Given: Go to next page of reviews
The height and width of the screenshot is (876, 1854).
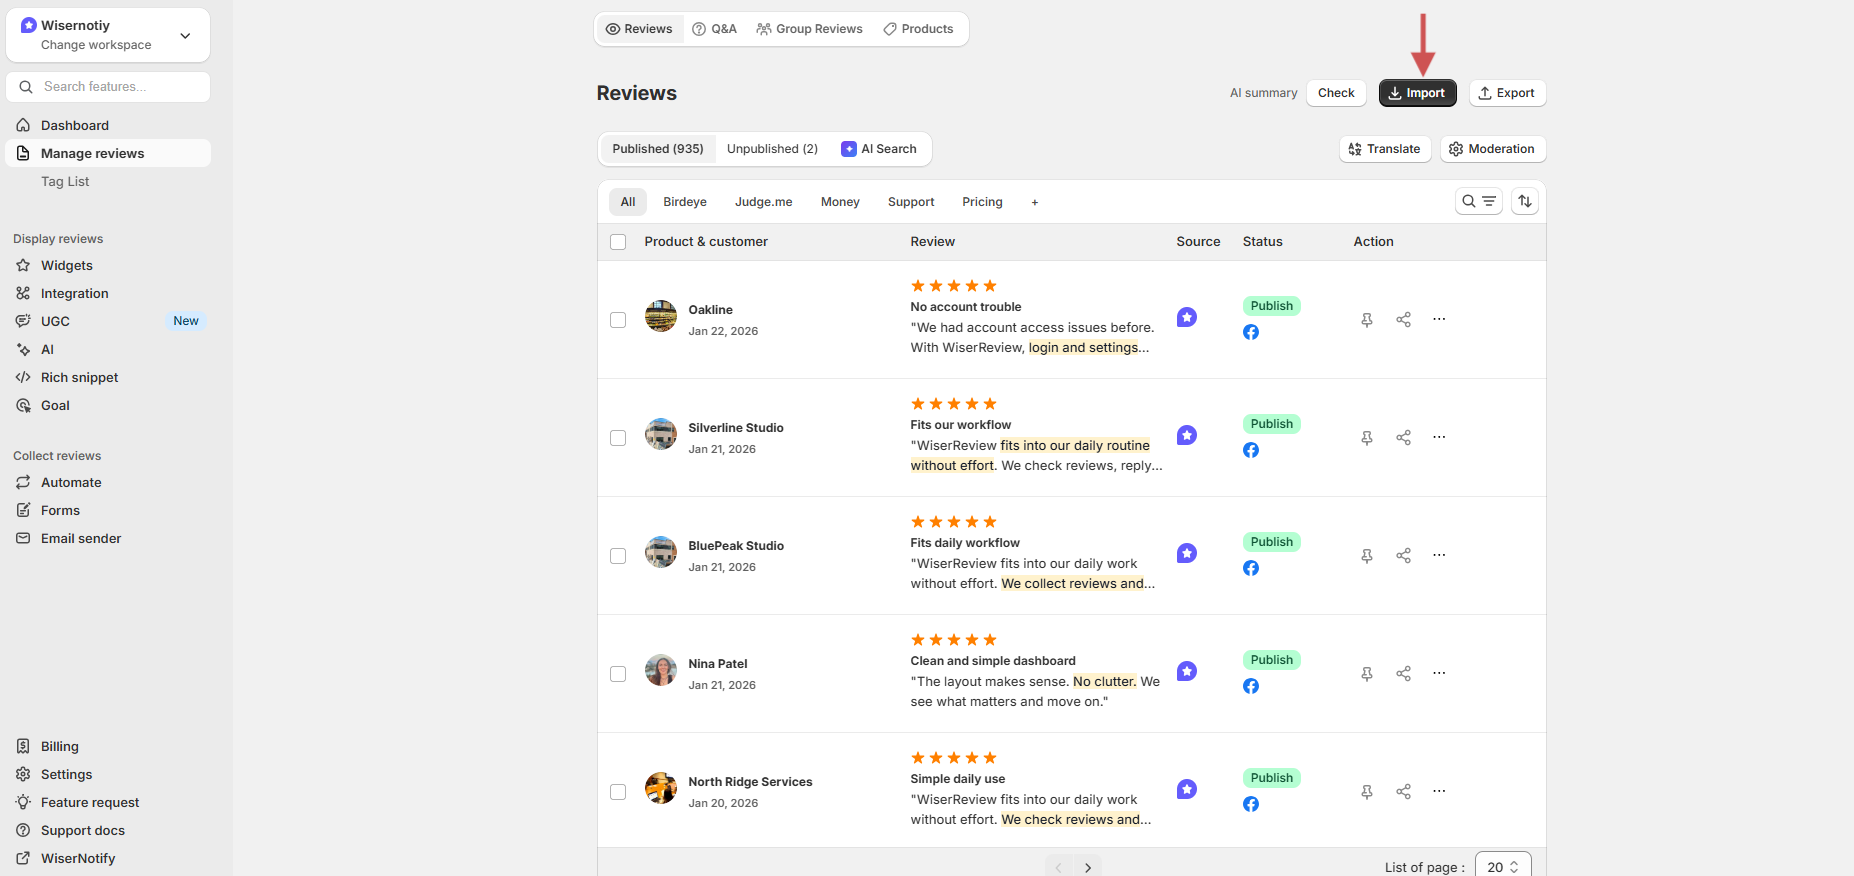Looking at the screenshot, I should [x=1088, y=867].
